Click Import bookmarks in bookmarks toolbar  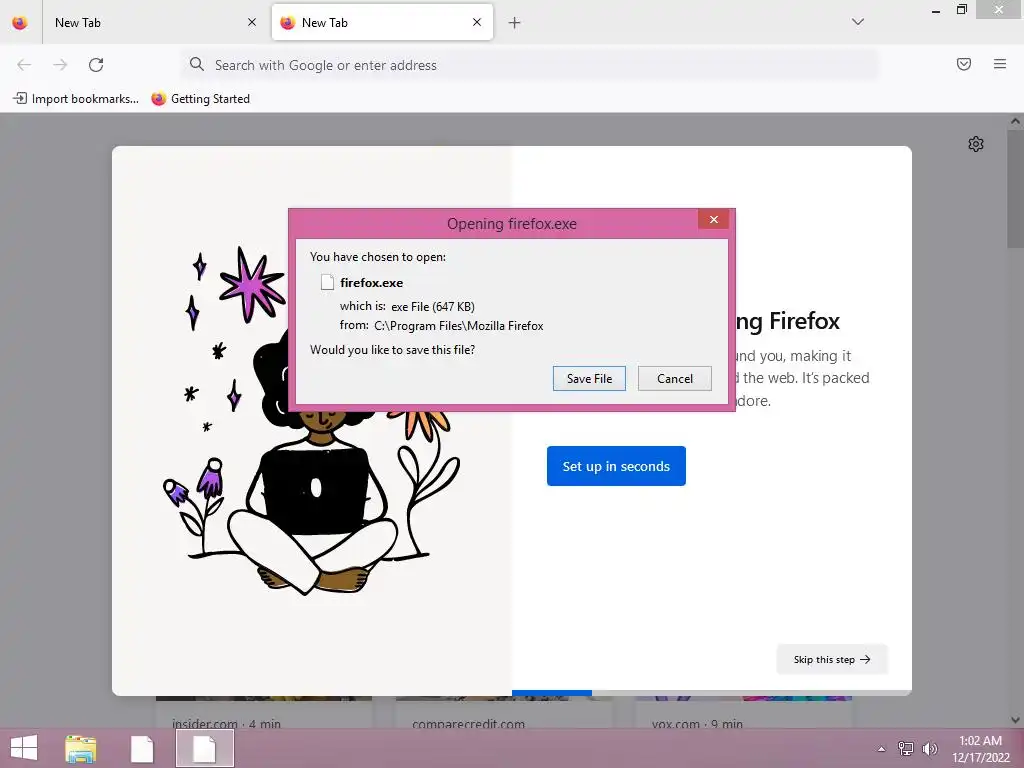click(x=76, y=99)
